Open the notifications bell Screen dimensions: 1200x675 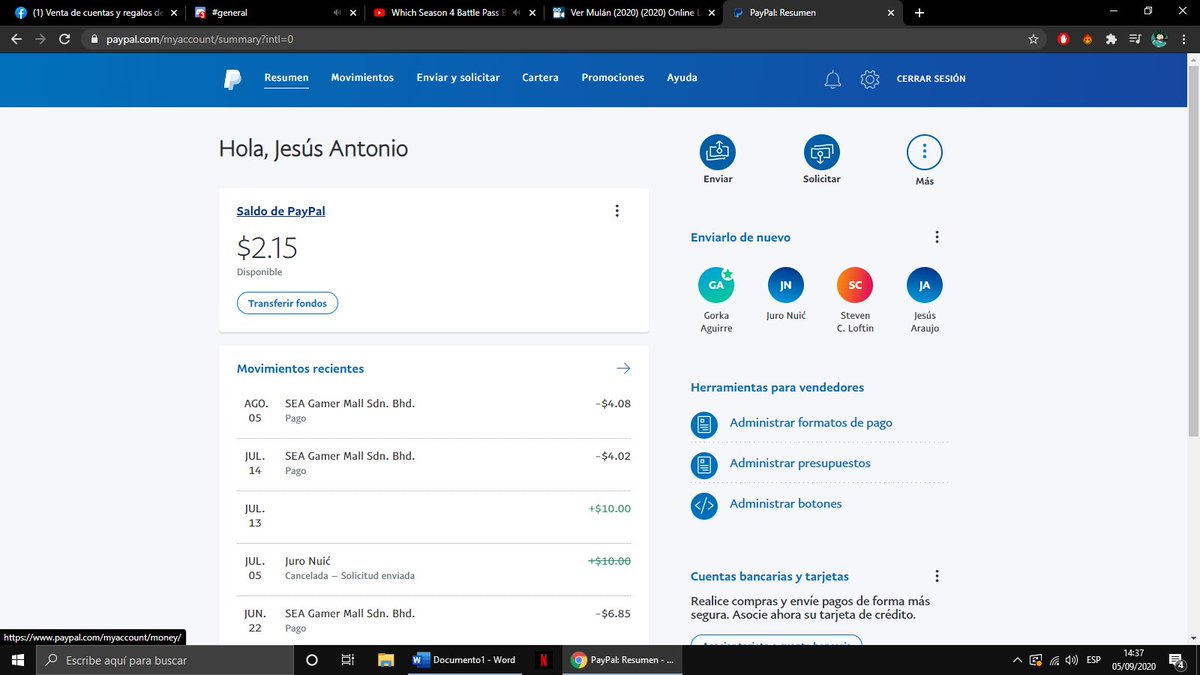click(x=832, y=79)
